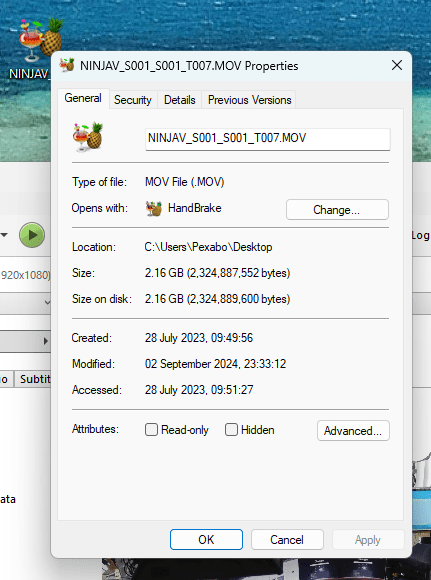The image size is (431, 580).
Task: Select the General tab
Action: coord(83,98)
